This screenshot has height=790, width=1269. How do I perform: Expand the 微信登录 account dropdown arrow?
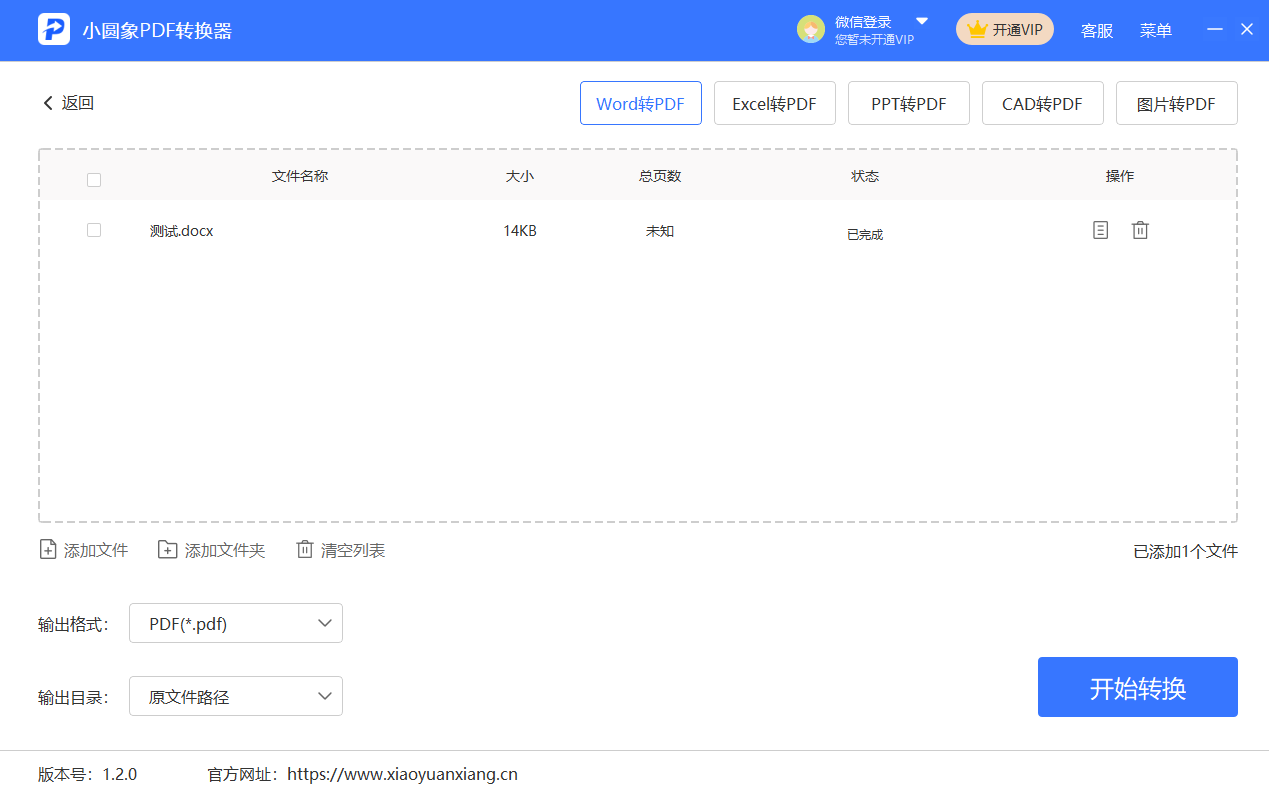point(922,21)
